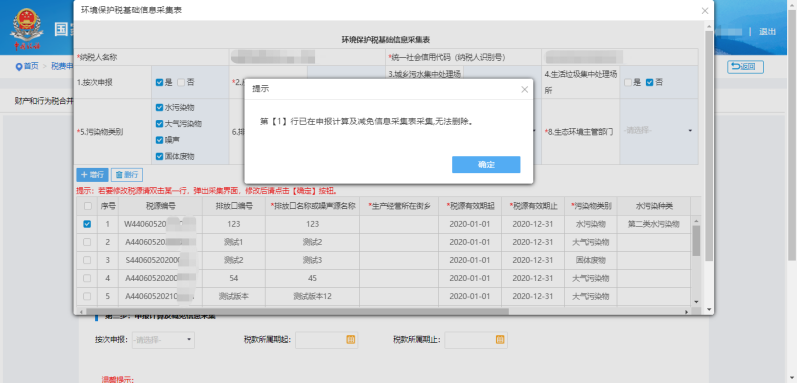Click 固体废物 category cell in row 3

(591, 260)
